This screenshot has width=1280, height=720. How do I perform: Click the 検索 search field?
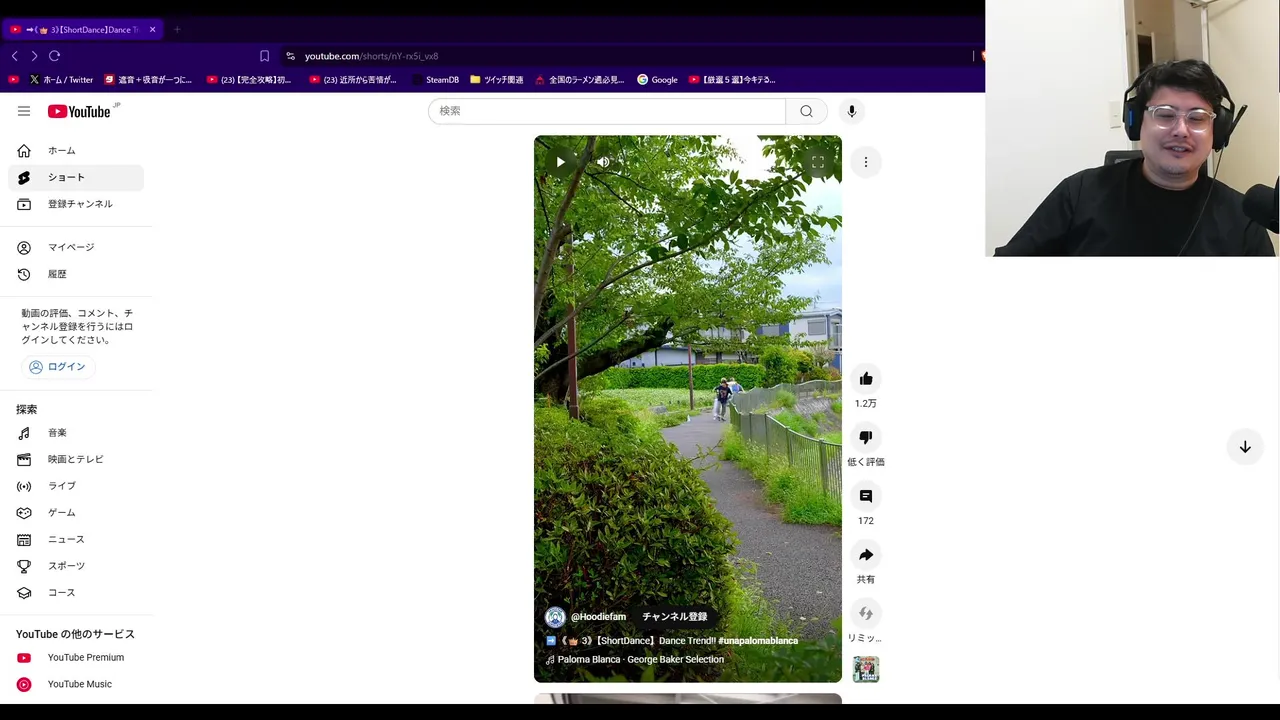(607, 111)
